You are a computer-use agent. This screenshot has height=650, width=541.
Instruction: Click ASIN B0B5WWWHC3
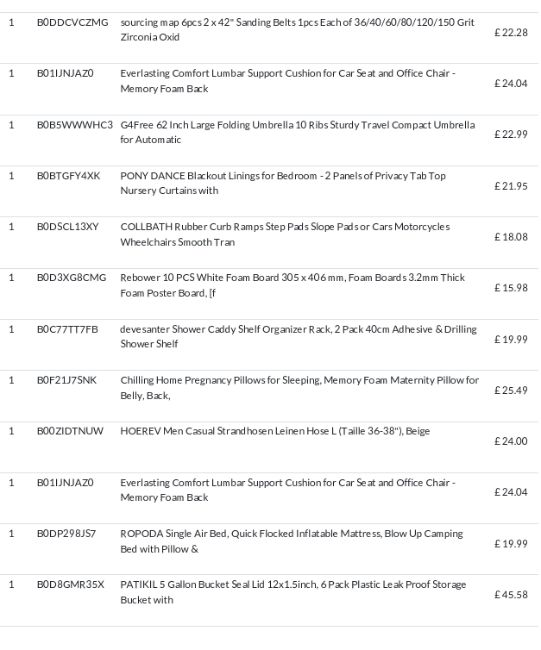point(75,125)
